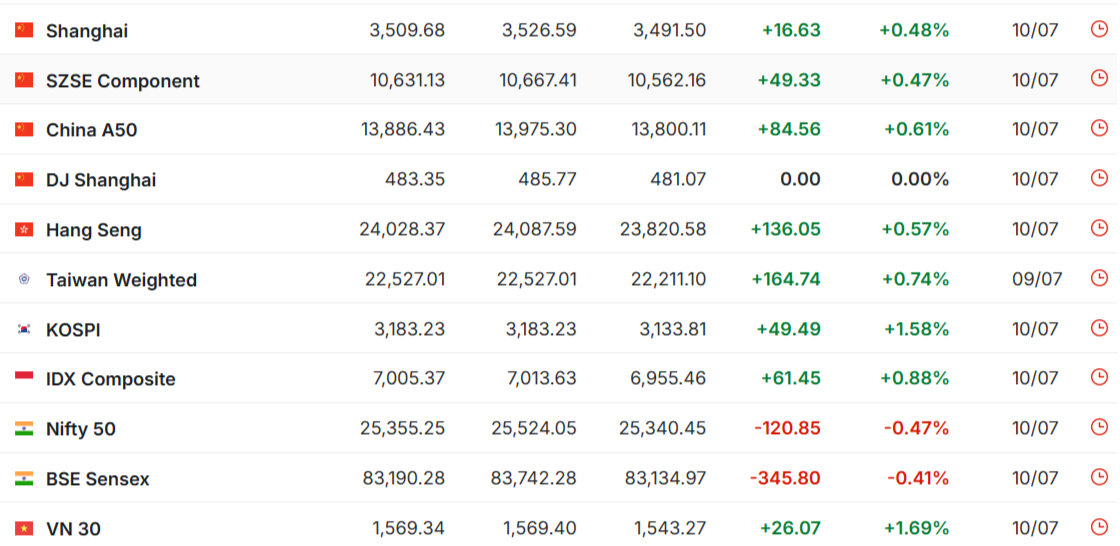Open the Hang Seng index link
1120x546 pixels.
coord(94,230)
